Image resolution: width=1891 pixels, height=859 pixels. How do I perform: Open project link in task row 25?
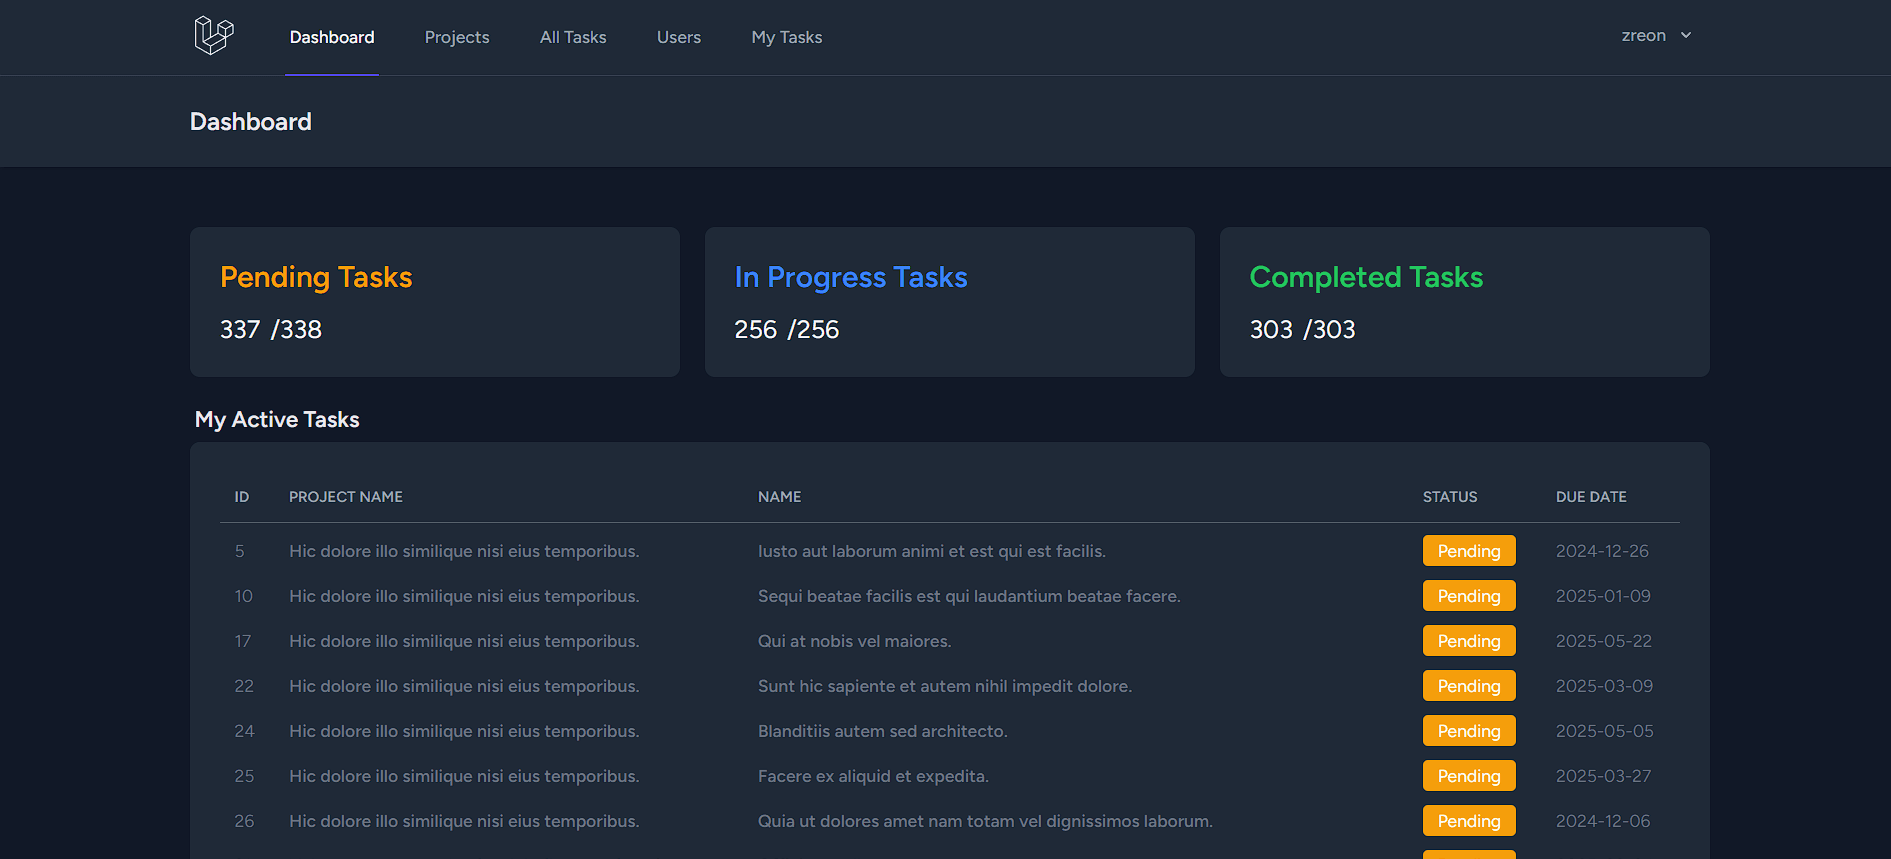coord(464,776)
